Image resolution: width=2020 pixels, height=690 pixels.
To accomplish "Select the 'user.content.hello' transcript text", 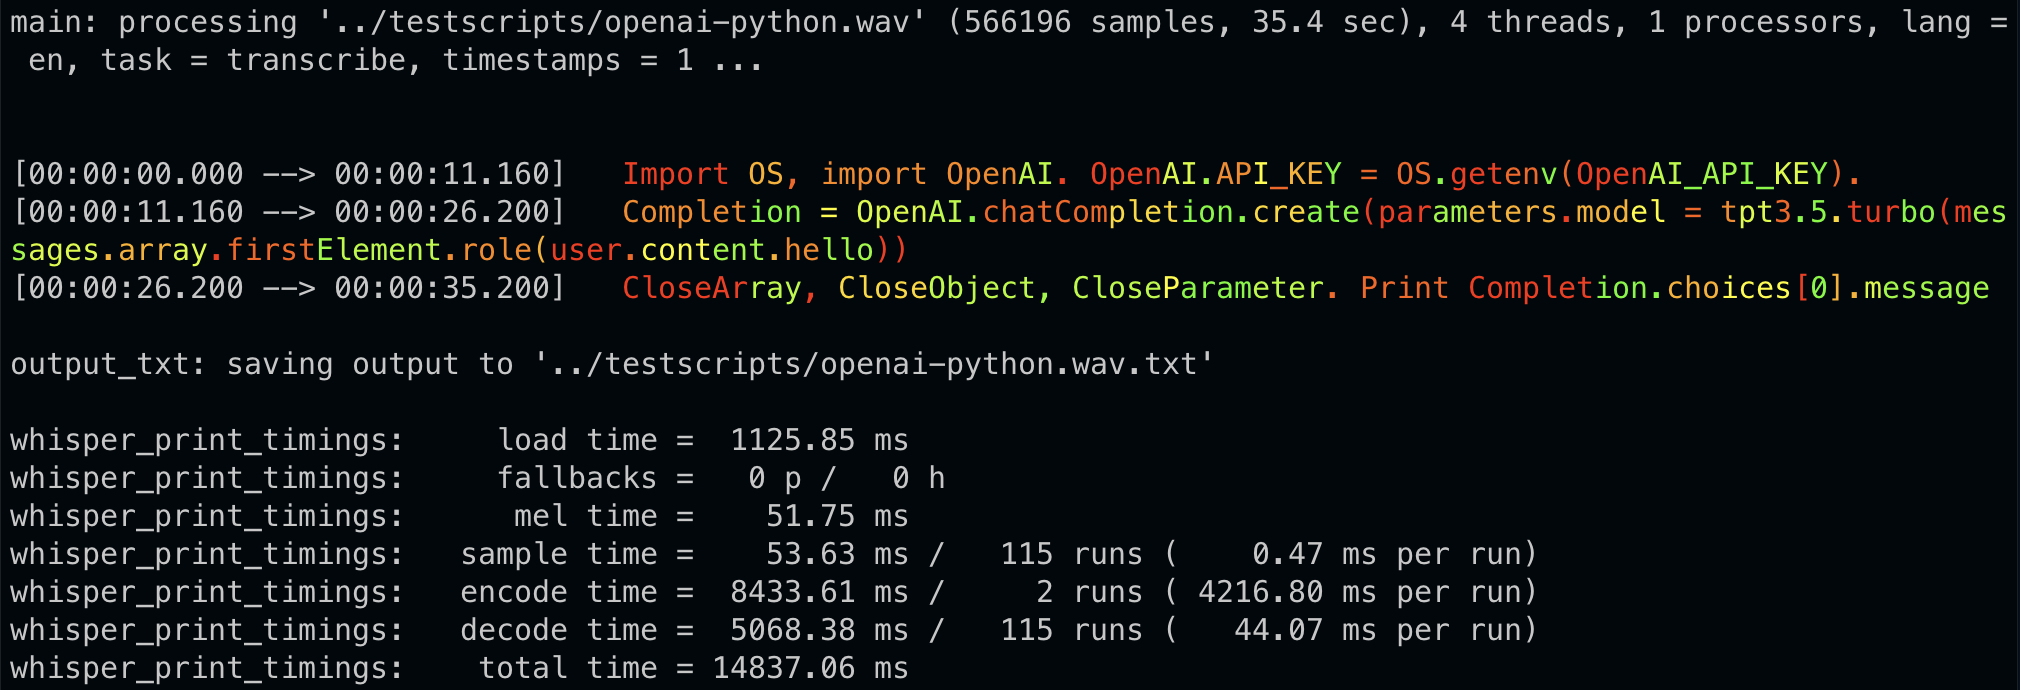I will [712, 250].
